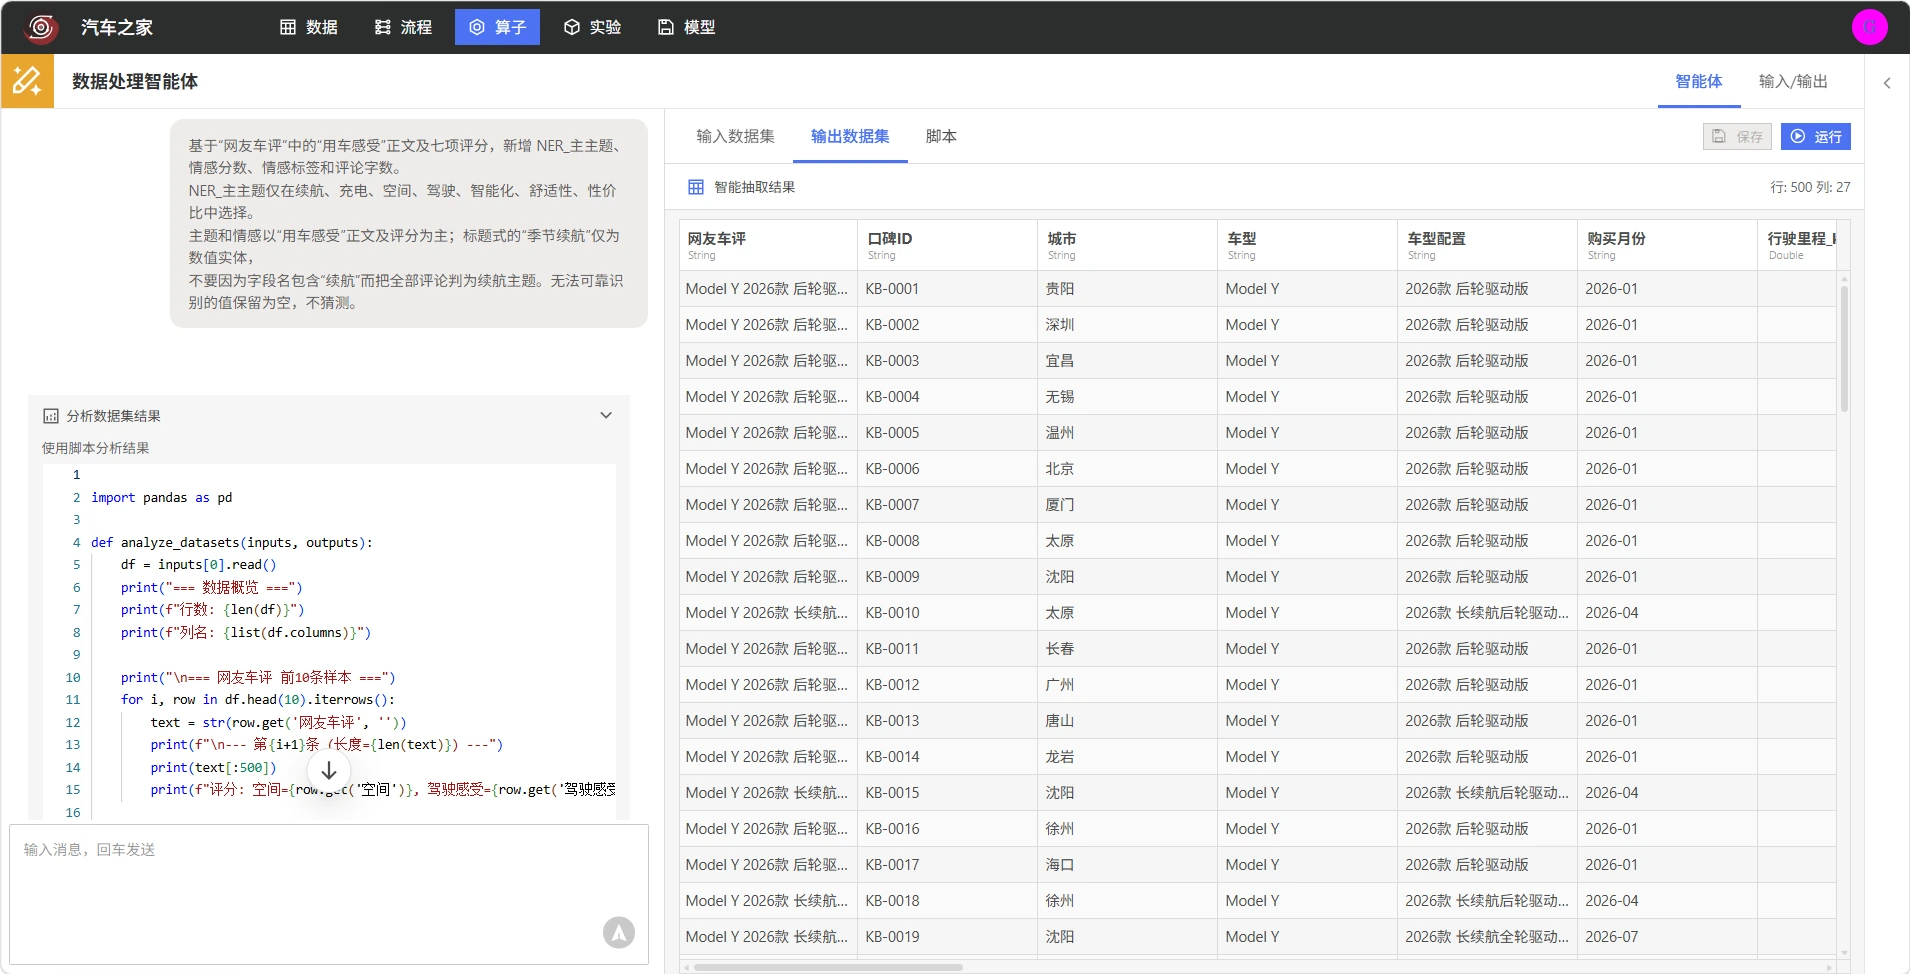Click the 车型配置 column header
Screen dimensions: 1910x974
(x=1487, y=245)
